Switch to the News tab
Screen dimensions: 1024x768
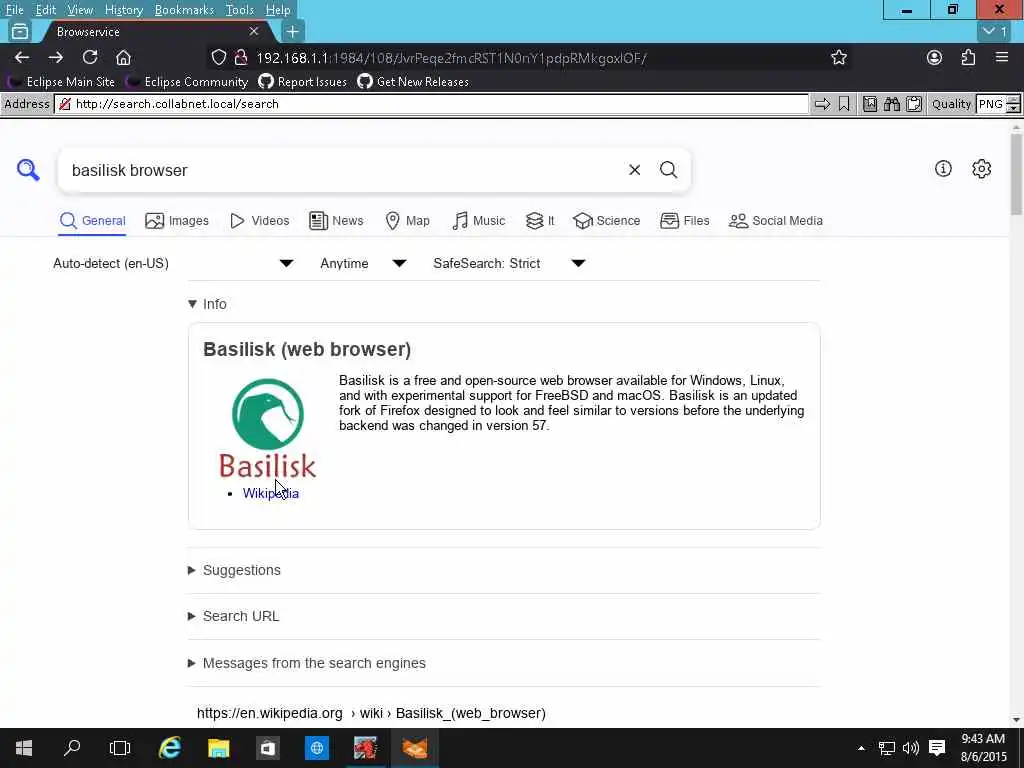[x=336, y=221]
